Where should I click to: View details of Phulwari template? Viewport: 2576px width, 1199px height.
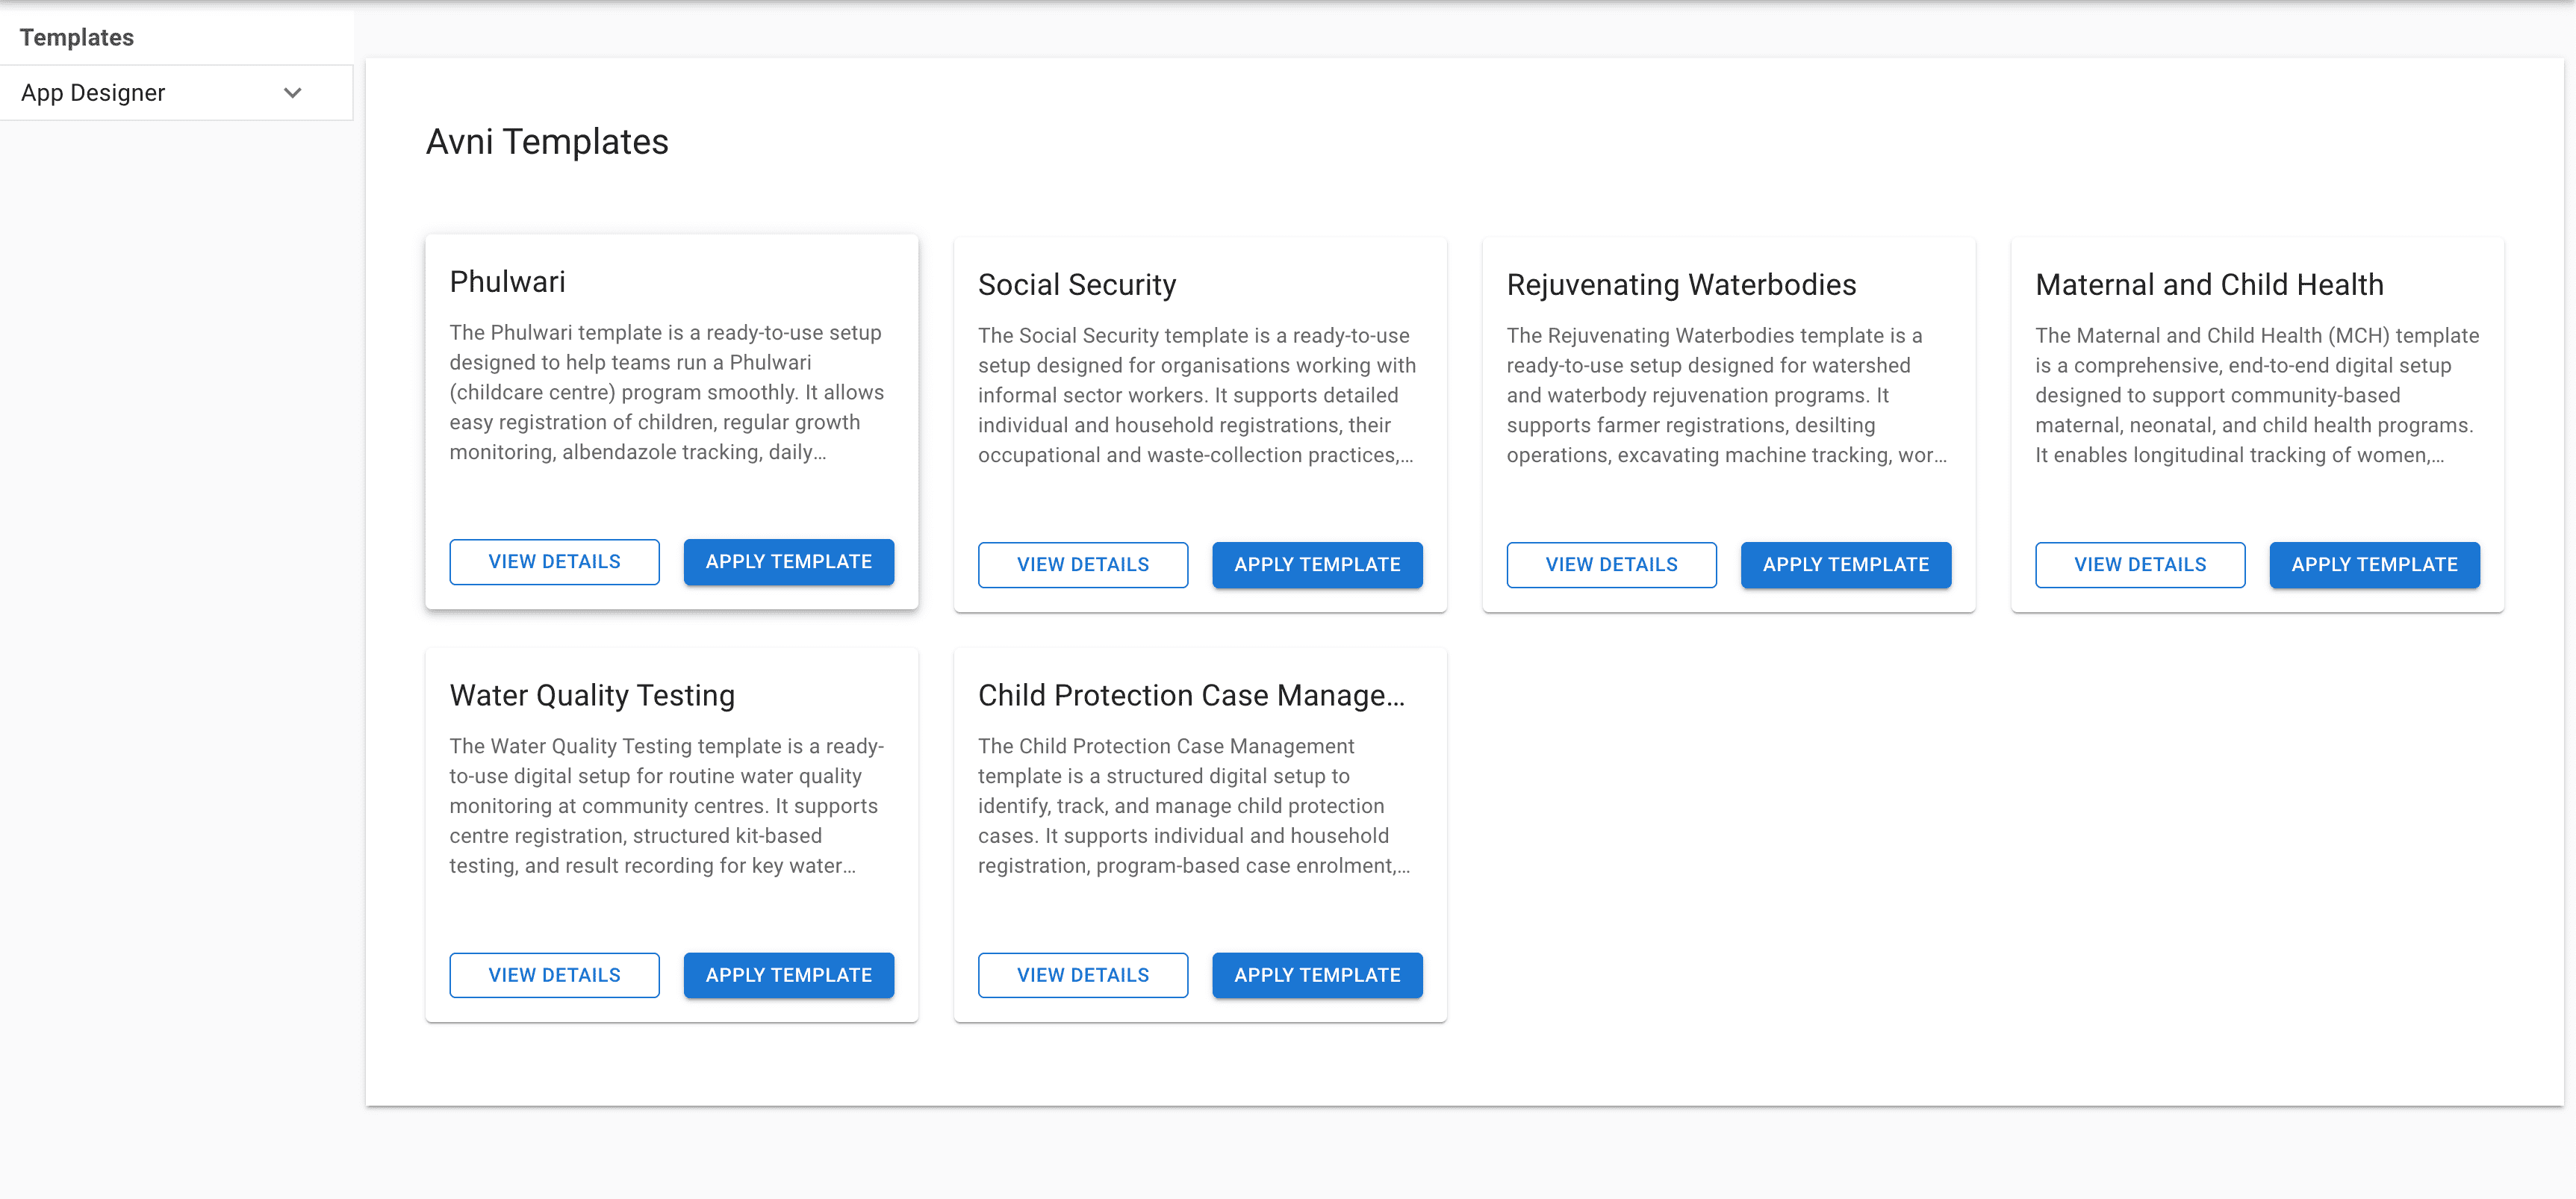[554, 562]
